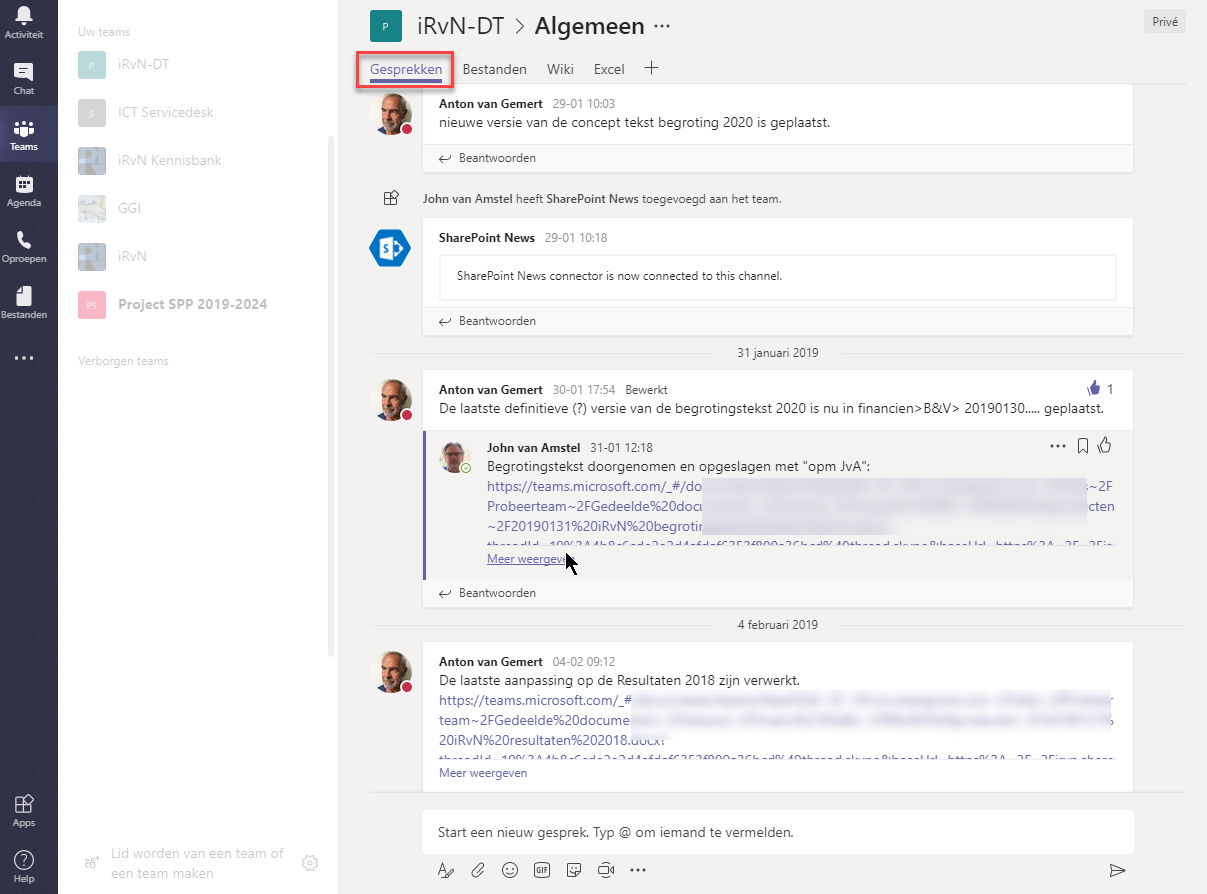This screenshot has height=894, width=1207.
Task: Click Beantwoorden under SharePoint News message
Action: [x=497, y=321]
